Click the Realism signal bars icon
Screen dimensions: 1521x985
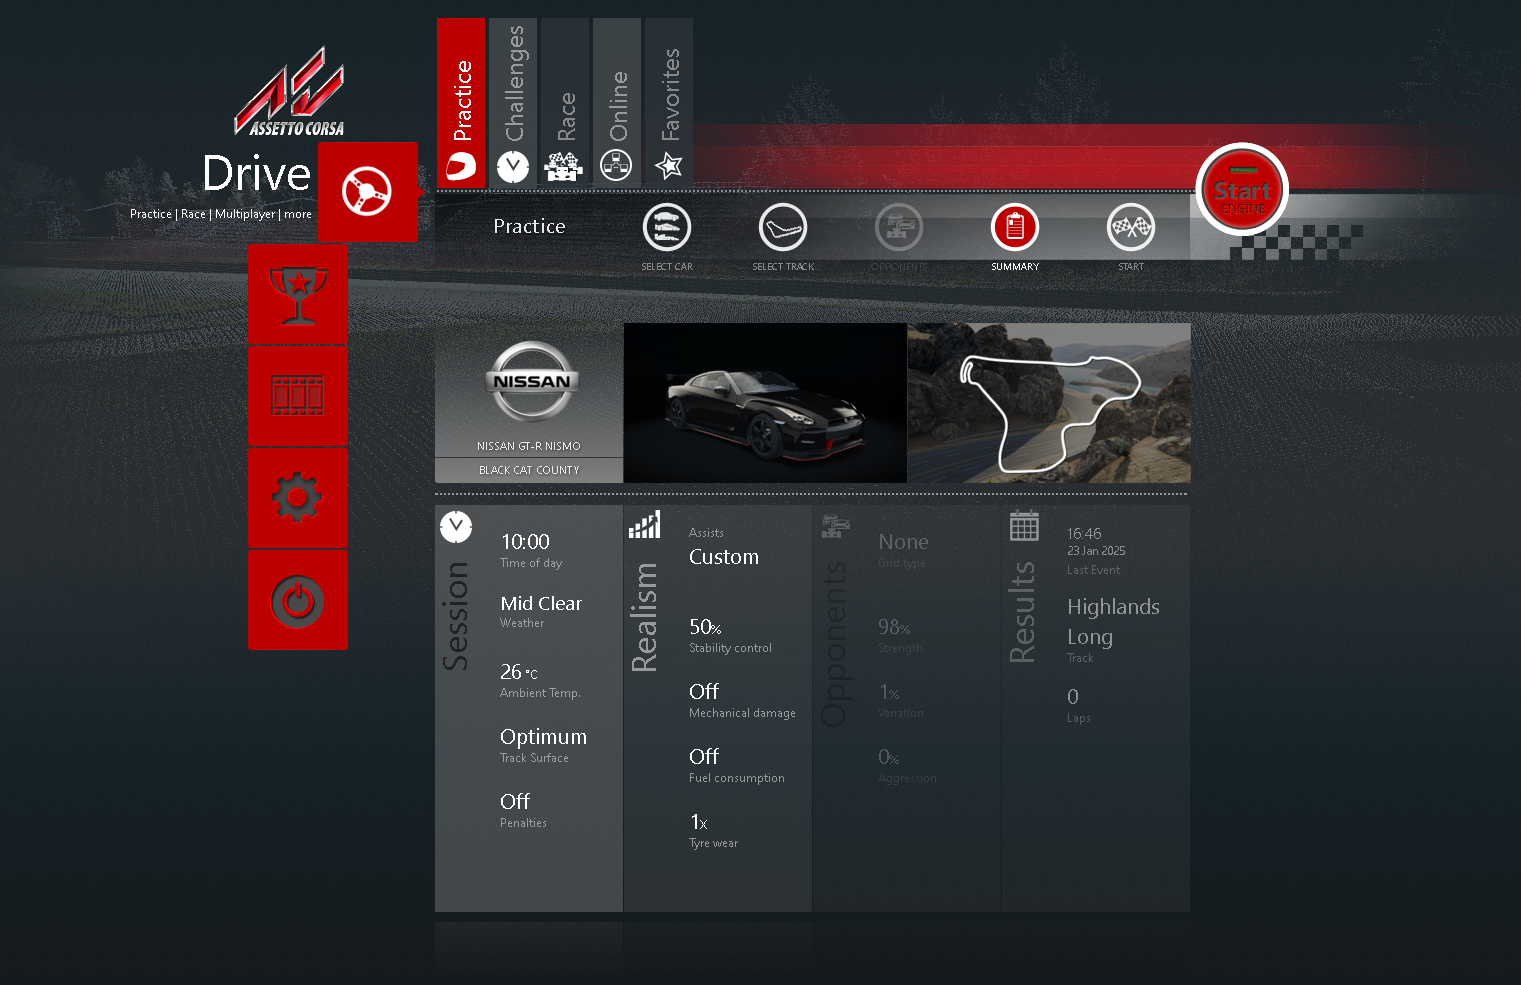pyautogui.click(x=644, y=525)
